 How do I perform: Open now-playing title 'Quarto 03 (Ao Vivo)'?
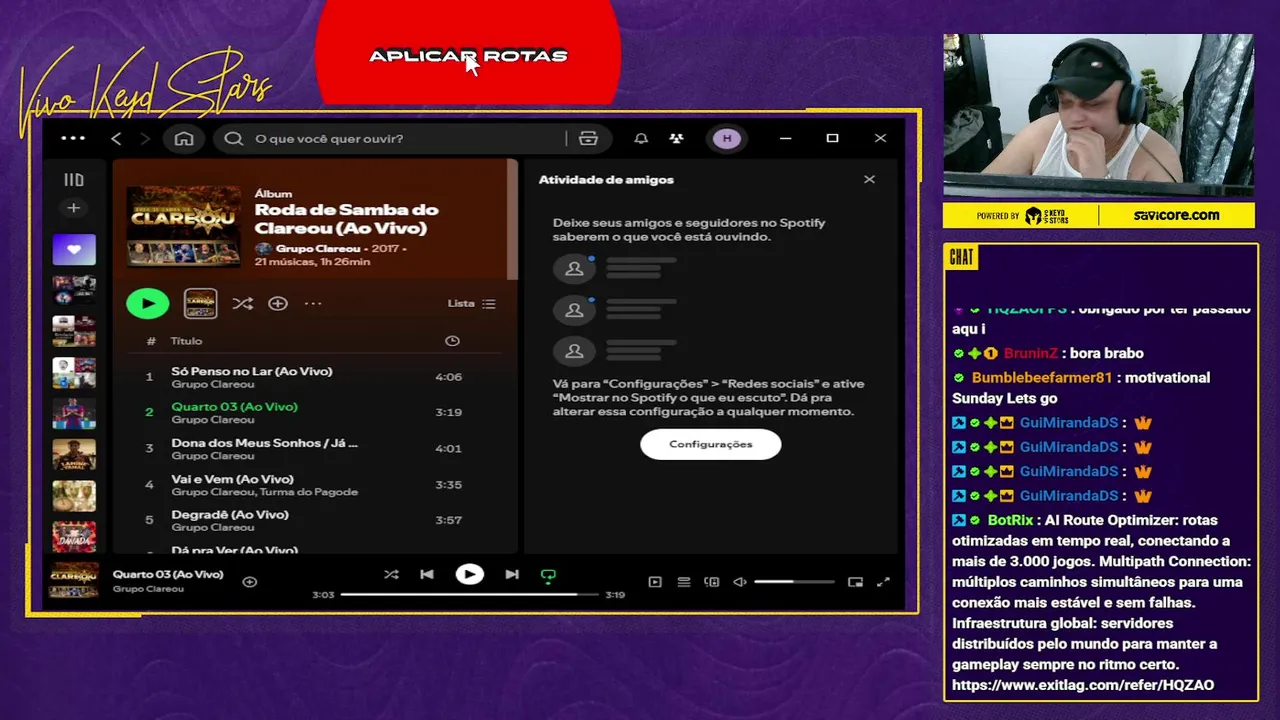[168, 574]
